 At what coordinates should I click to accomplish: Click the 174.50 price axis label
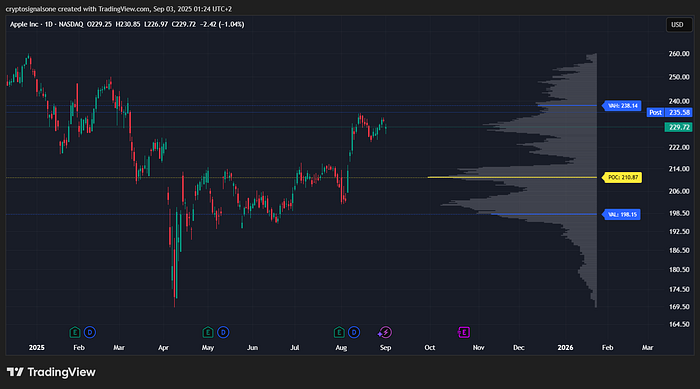tap(679, 289)
